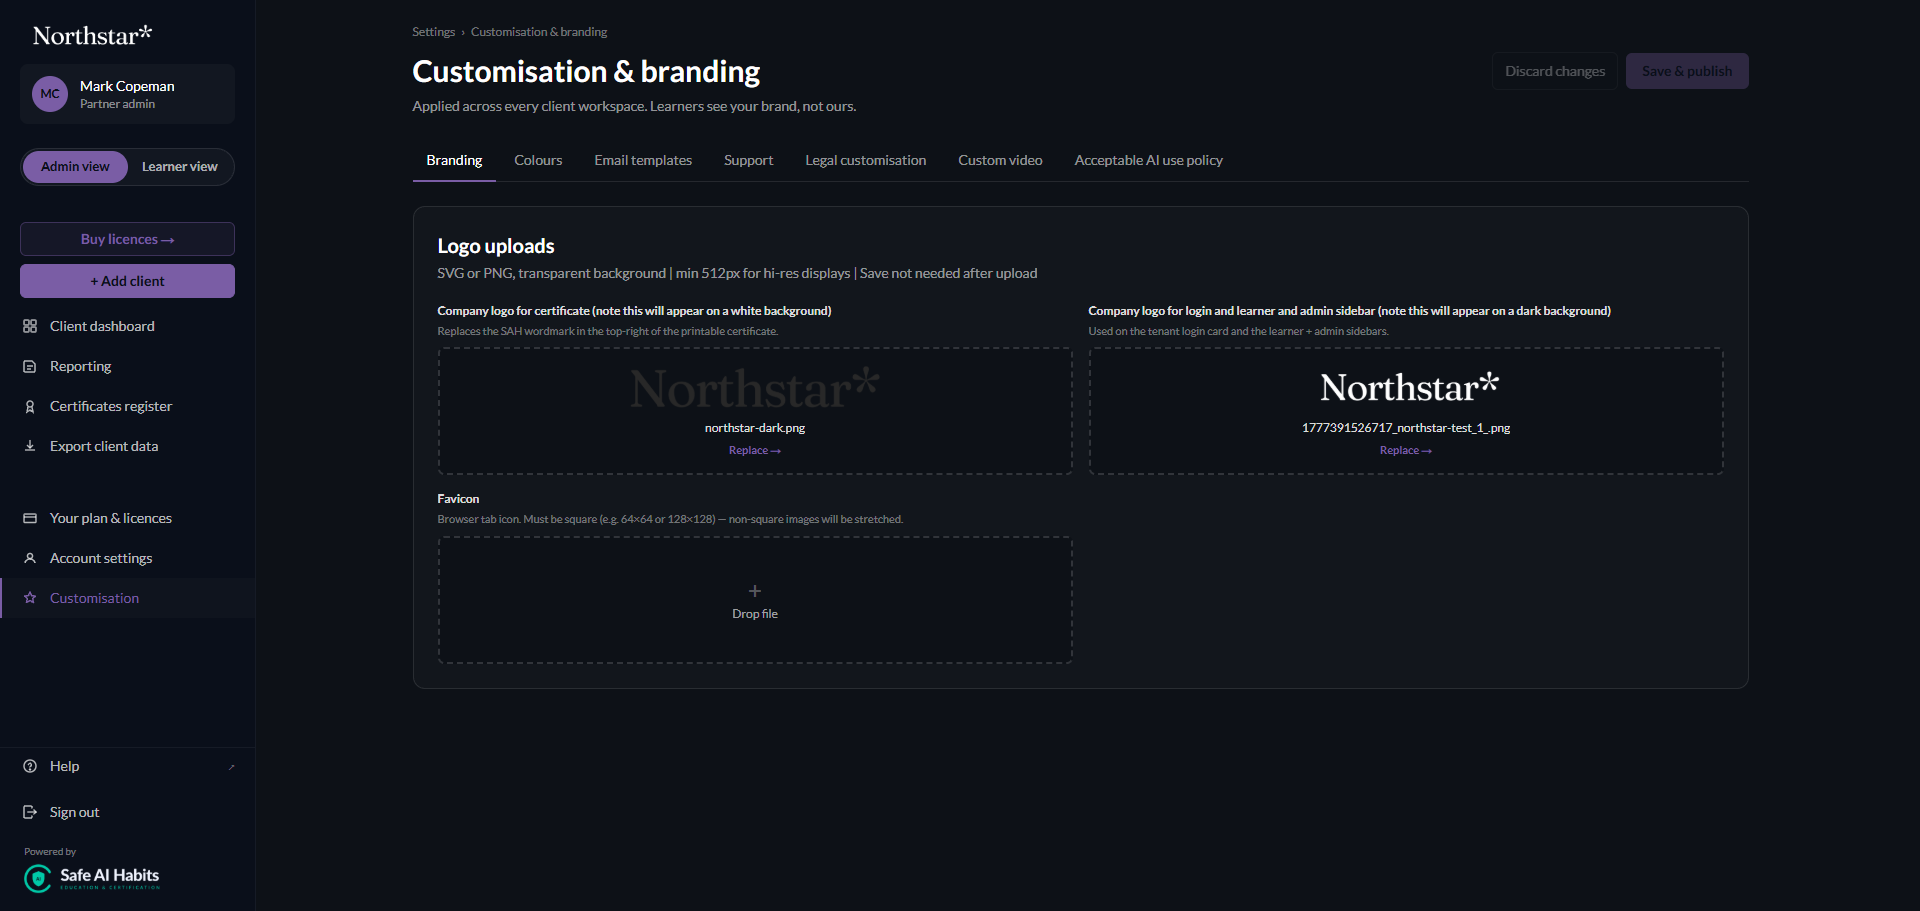Click the Mark Copeman name in the profile card
The height and width of the screenshot is (911, 1920).
click(127, 86)
